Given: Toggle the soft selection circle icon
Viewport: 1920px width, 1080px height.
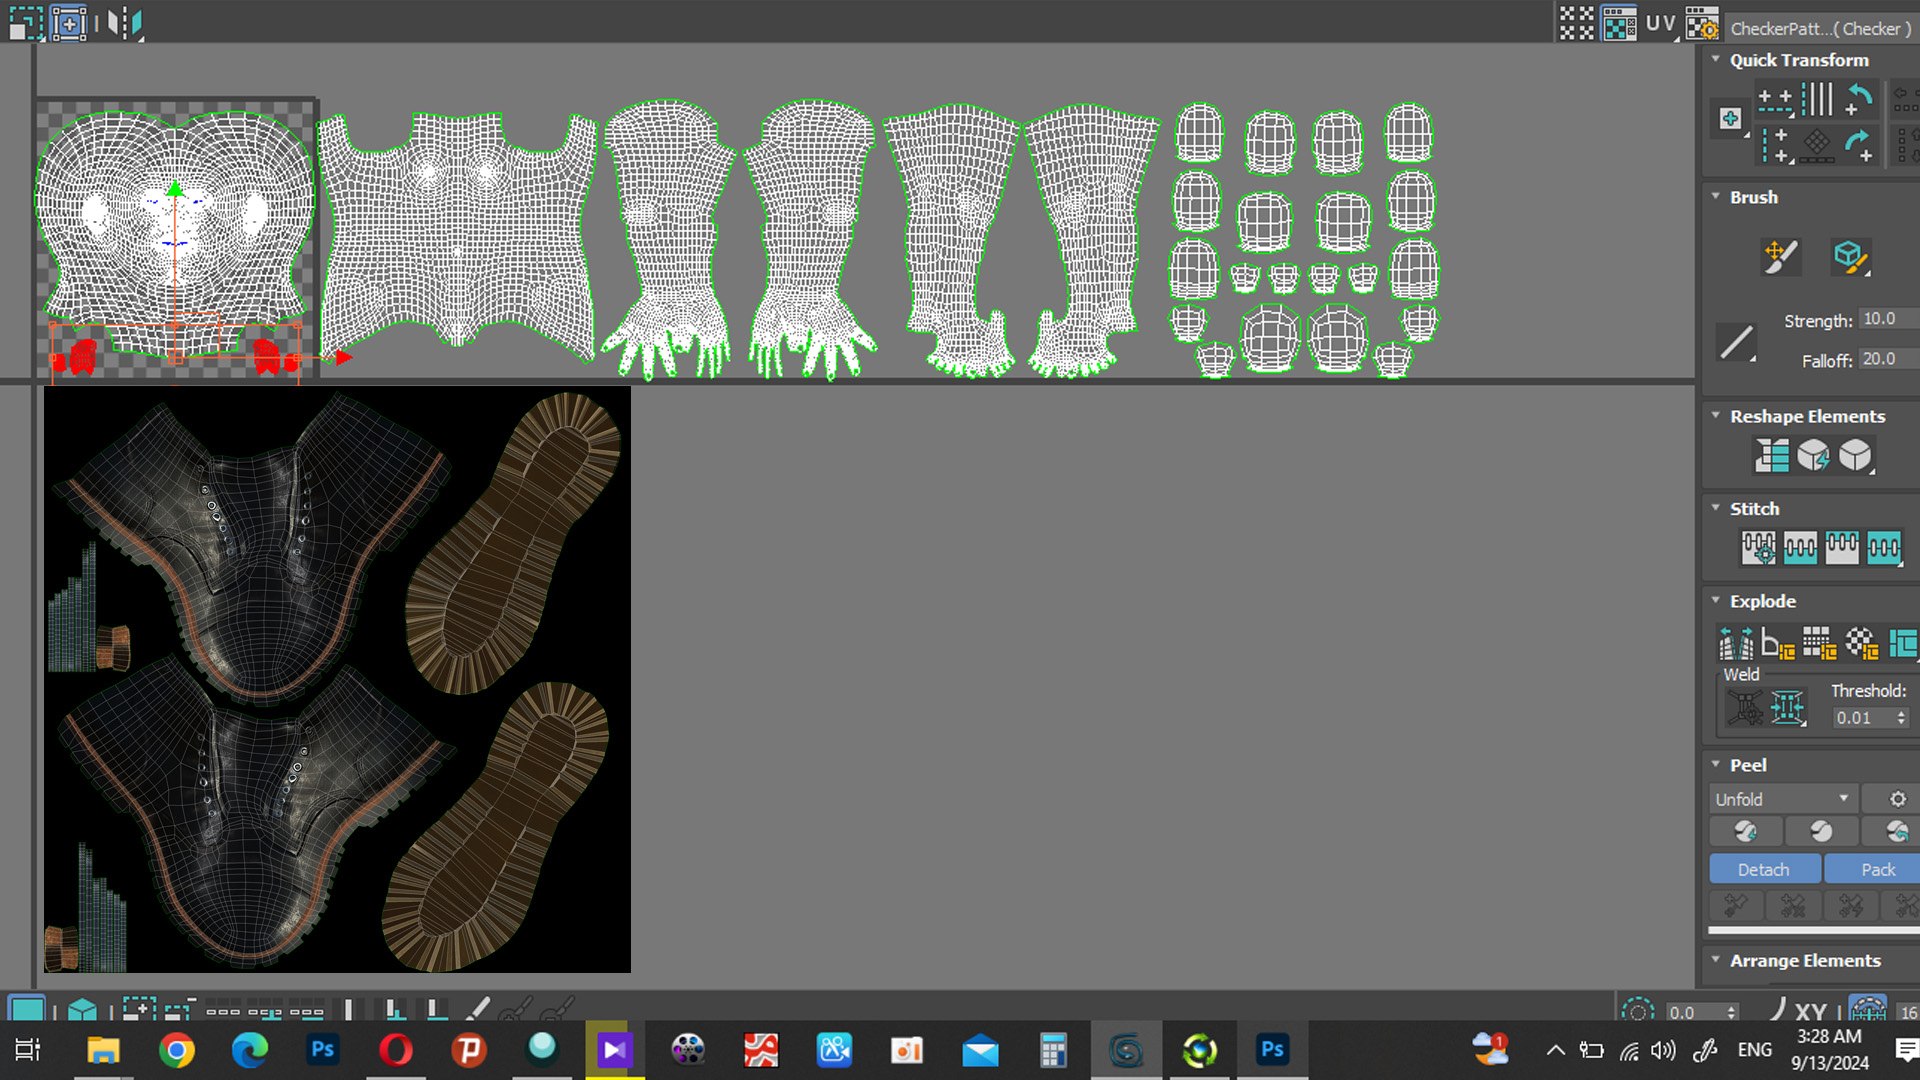Looking at the screenshot, I should 1637,1011.
